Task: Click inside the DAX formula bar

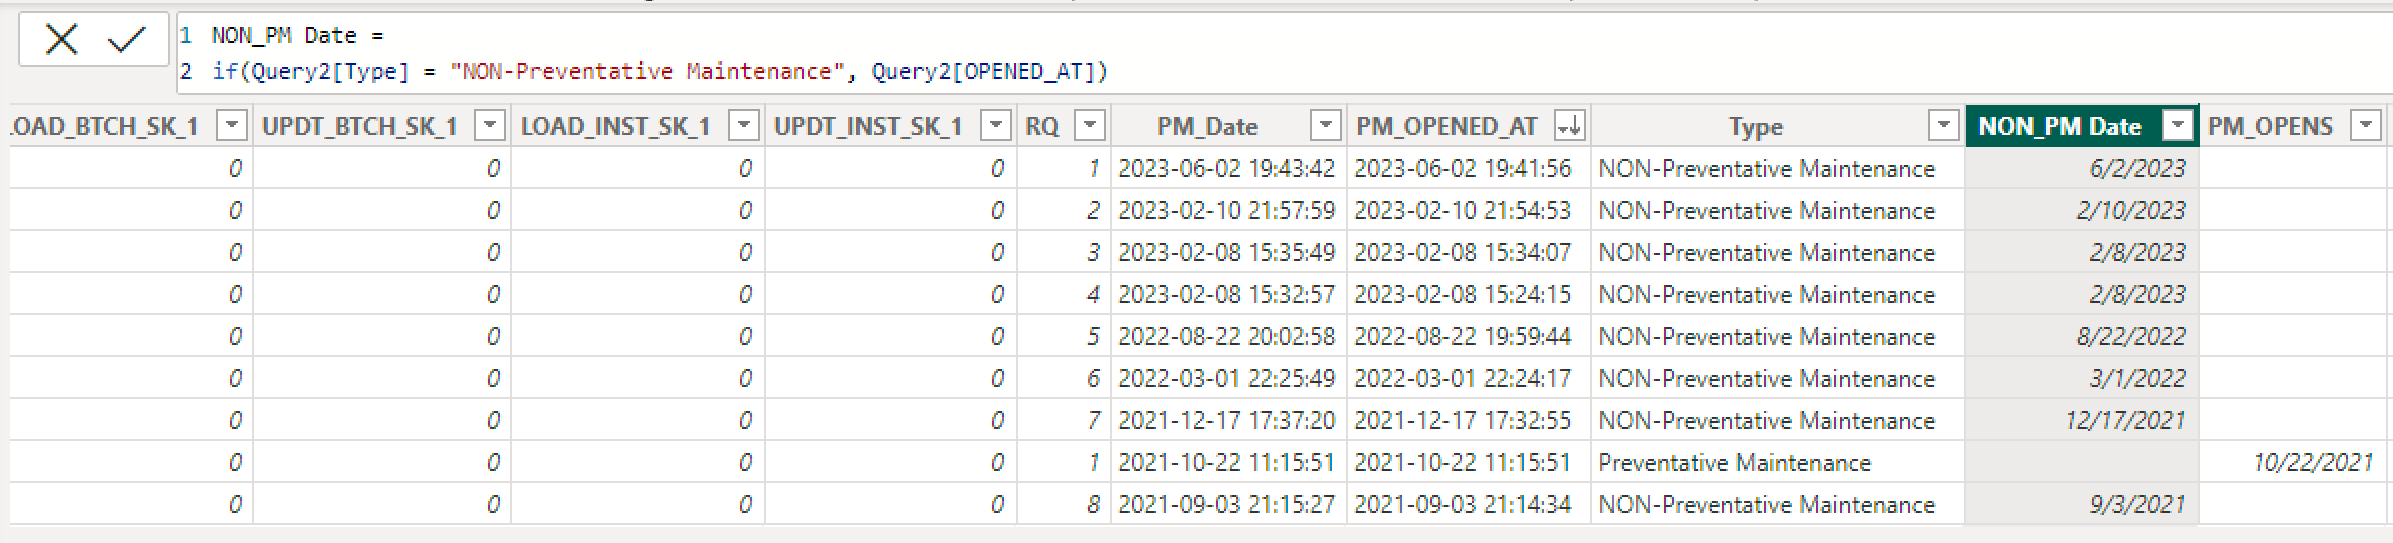Action: pyautogui.click(x=1284, y=53)
